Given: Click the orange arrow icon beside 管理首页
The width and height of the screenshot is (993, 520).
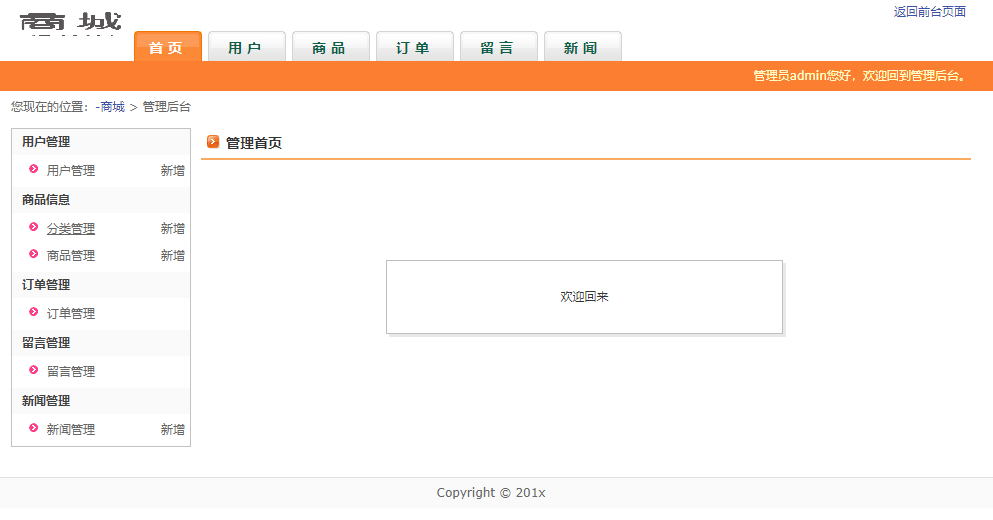Looking at the screenshot, I should [x=213, y=142].
